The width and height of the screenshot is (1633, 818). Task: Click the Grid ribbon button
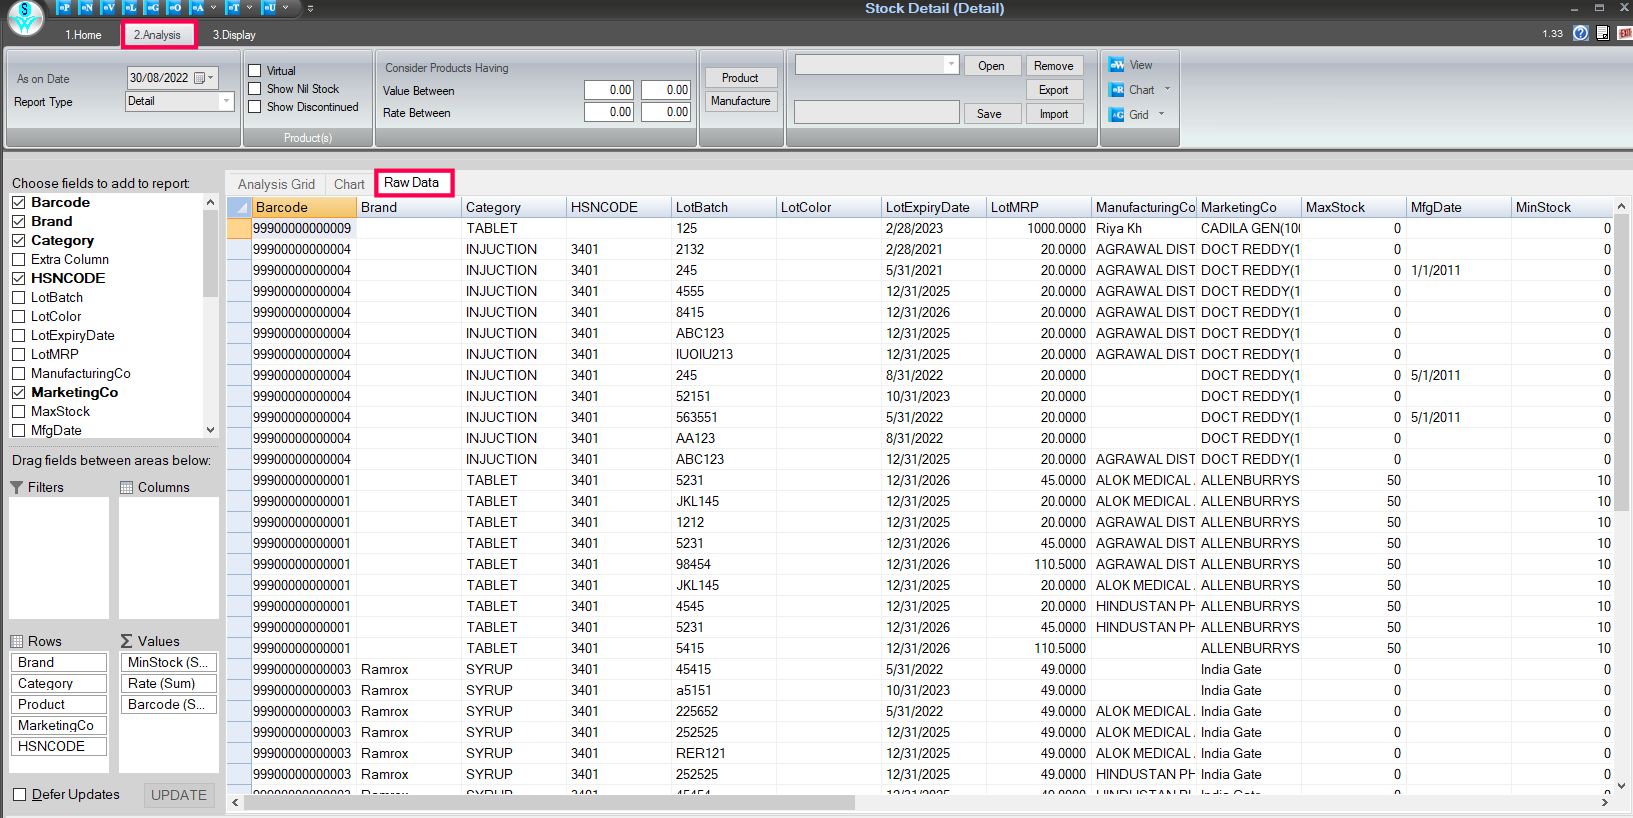(1129, 115)
